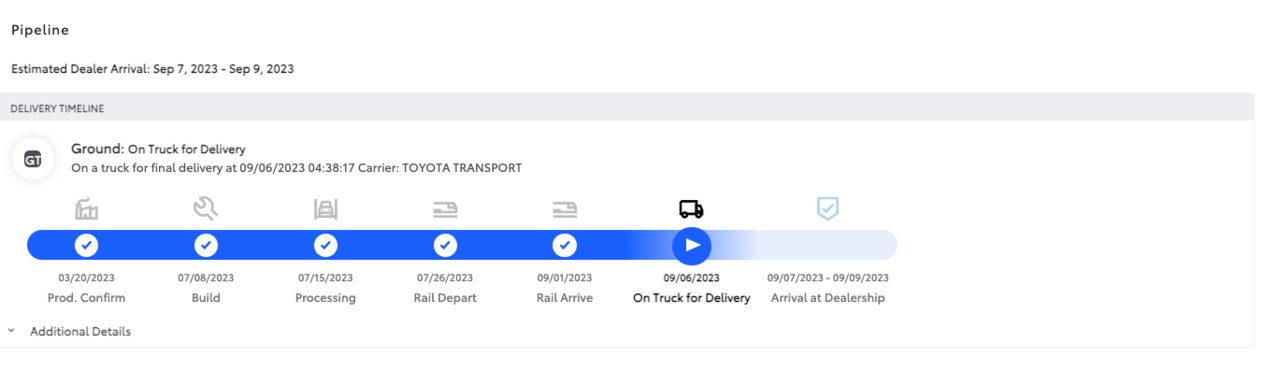Click the Rail Arrive train icon
This screenshot has width=1279, height=372.
pos(565,209)
